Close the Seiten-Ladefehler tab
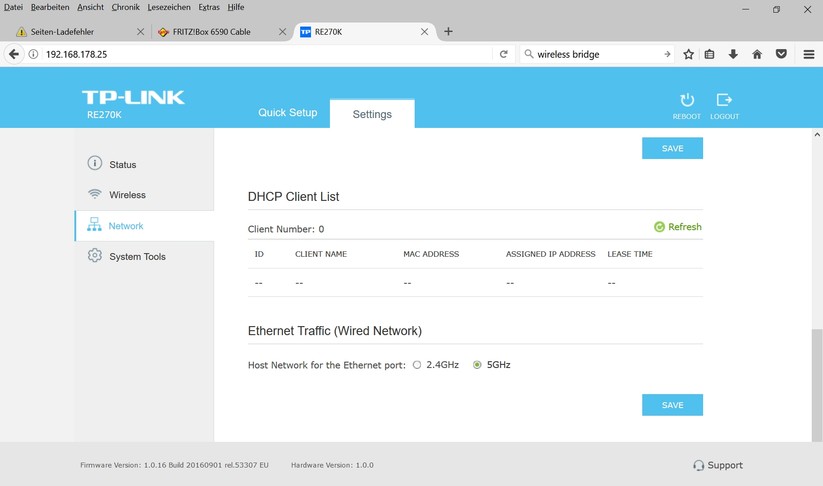Image resolution: width=823 pixels, height=486 pixels. coord(140,31)
